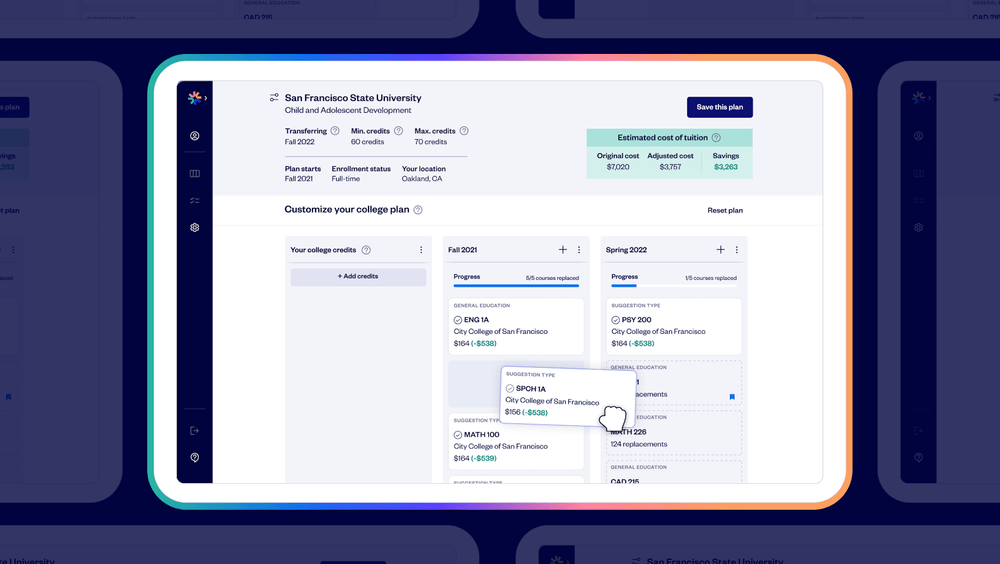
Task: Toggle the check circle on PSY 200
Action: 615,320
